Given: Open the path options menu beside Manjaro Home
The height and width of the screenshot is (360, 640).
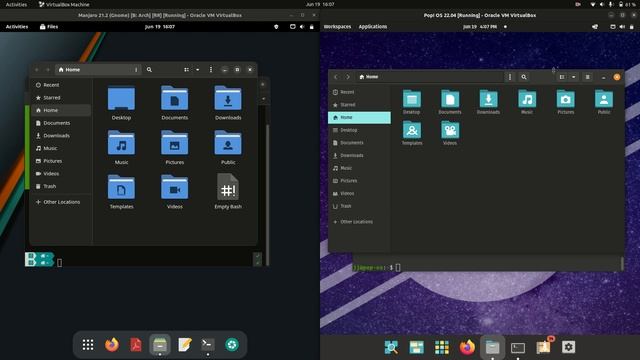Looking at the screenshot, I should point(136,70).
